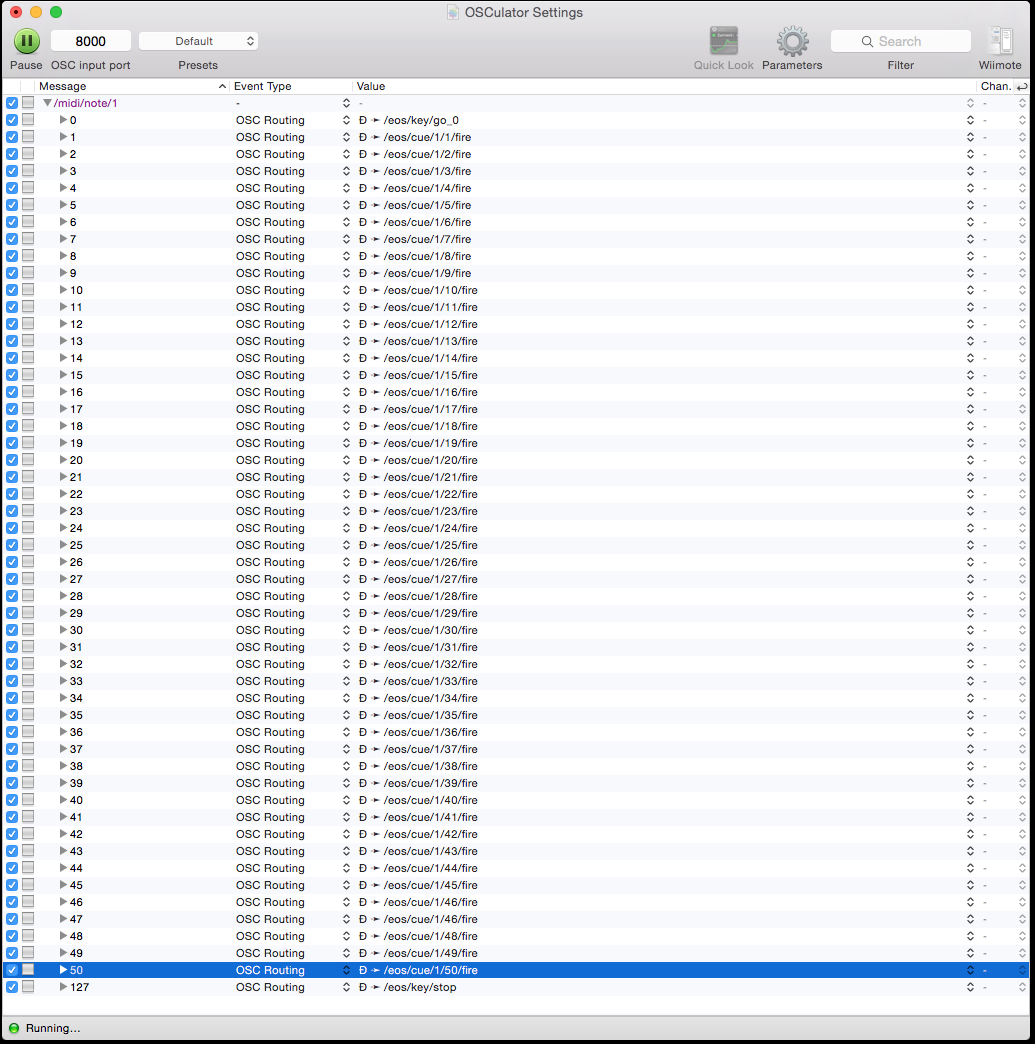Tick the gray checkbox for row 7

pyautogui.click(x=28, y=239)
